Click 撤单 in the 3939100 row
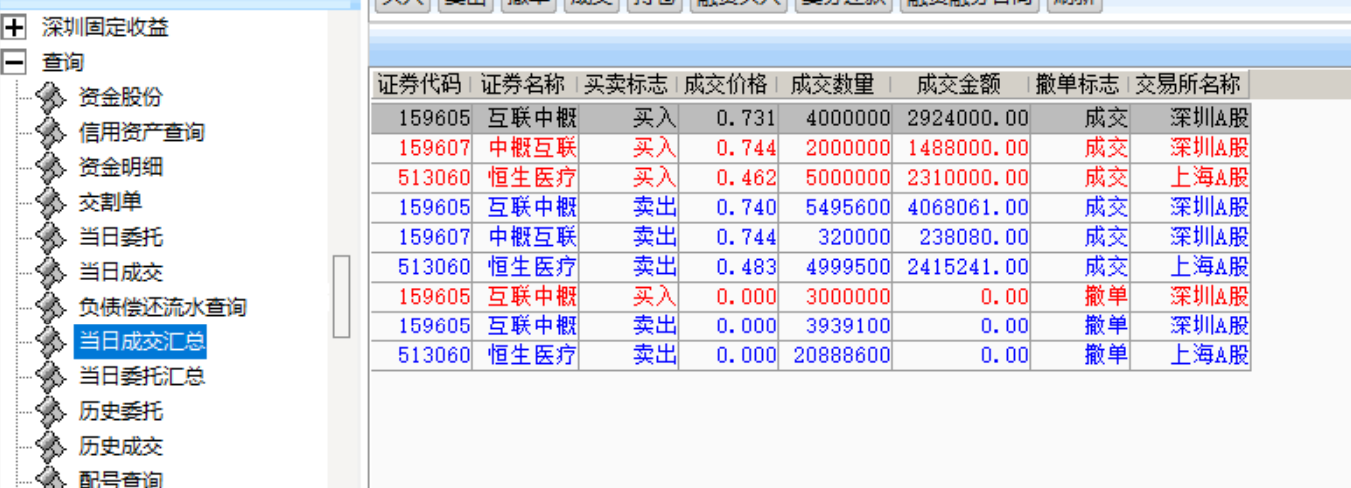Image resolution: width=1351 pixels, height=488 pixels. (1079, 326)
